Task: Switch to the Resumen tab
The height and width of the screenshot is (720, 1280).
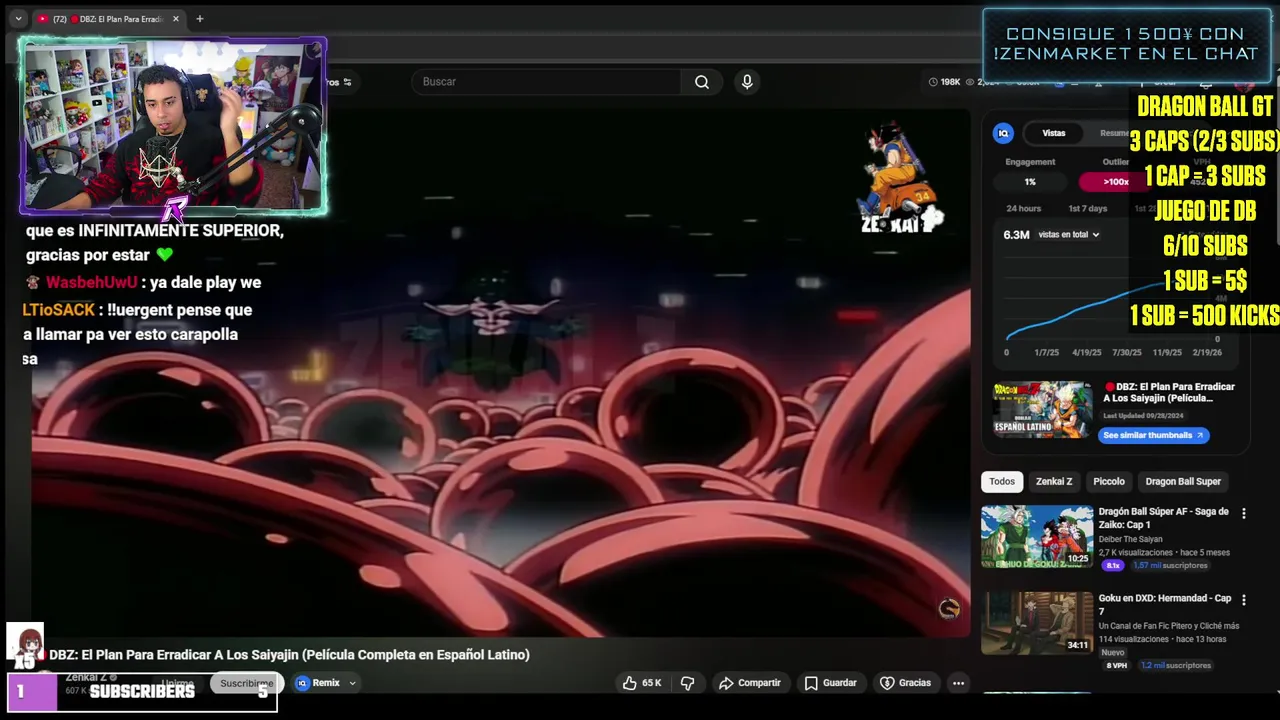Action: (1115, 133)
